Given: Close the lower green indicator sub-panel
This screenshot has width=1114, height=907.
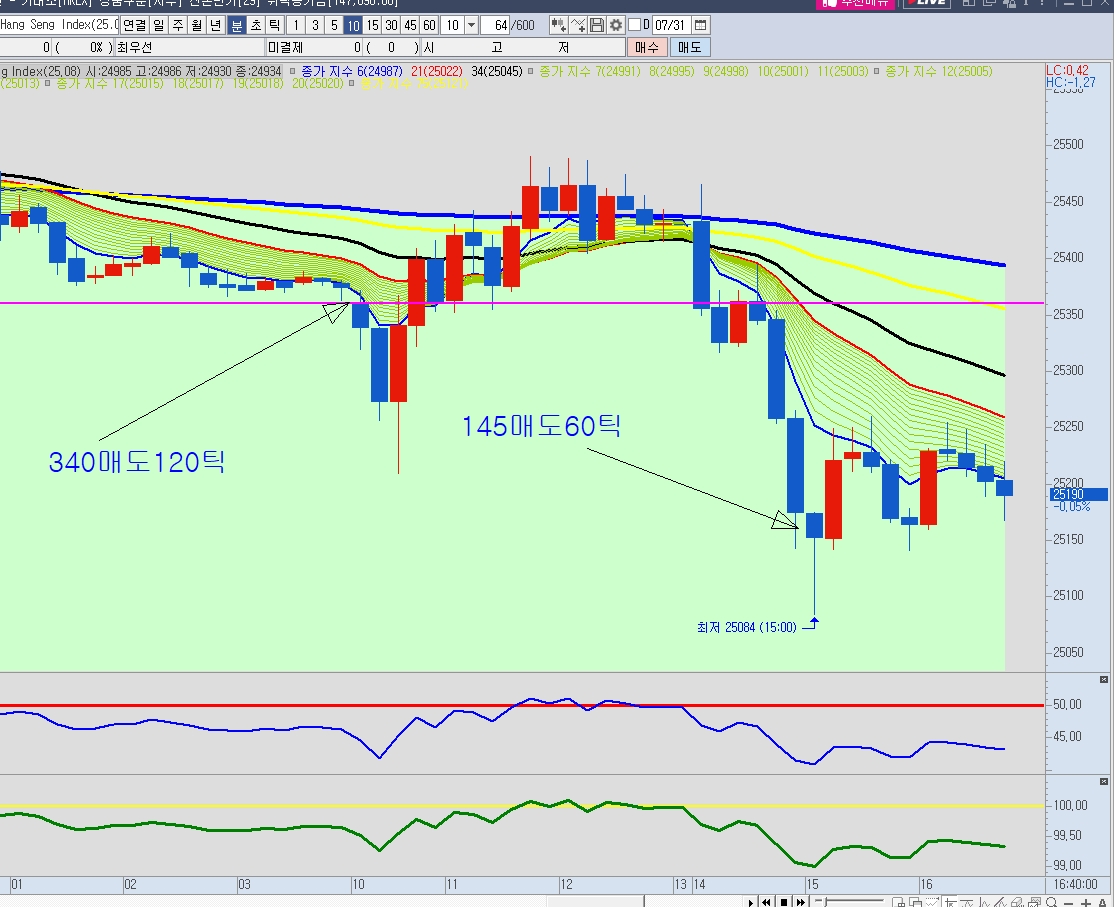Looking at the screenshot, I should (x=1103, y=780).
